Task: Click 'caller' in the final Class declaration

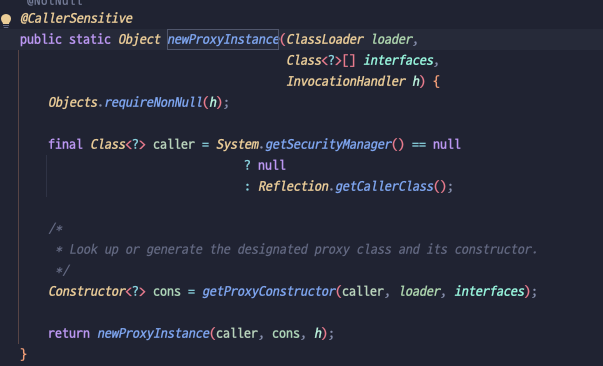Action: click(x=174, y=144)
